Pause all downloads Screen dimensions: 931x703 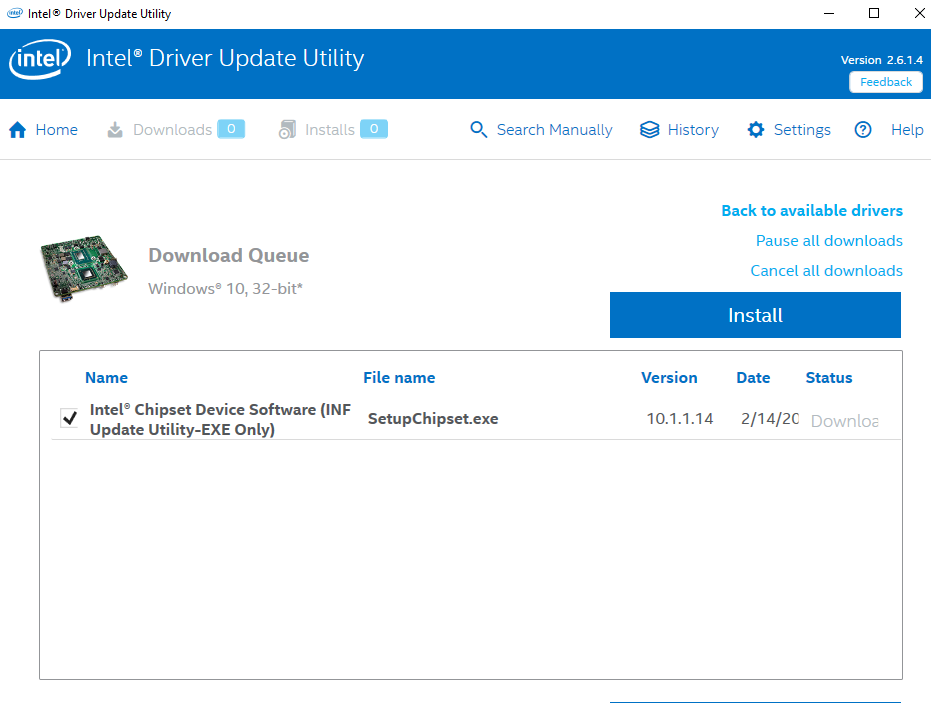[x=829, y=240]
